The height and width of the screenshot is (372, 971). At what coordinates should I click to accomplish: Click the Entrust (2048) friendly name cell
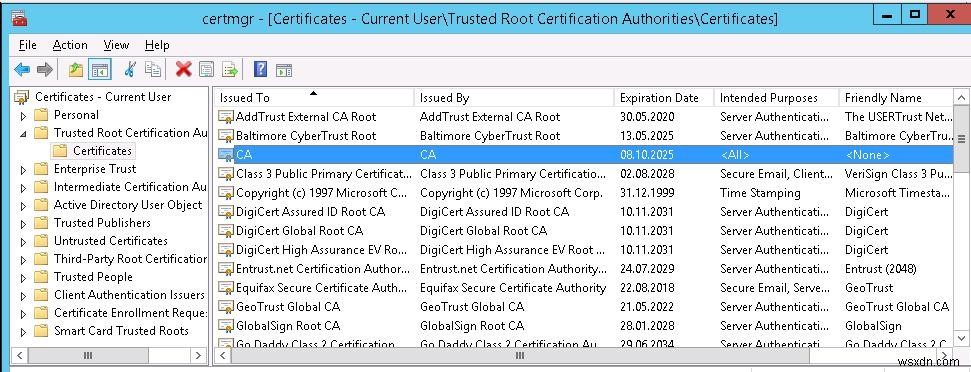[881, 269]
